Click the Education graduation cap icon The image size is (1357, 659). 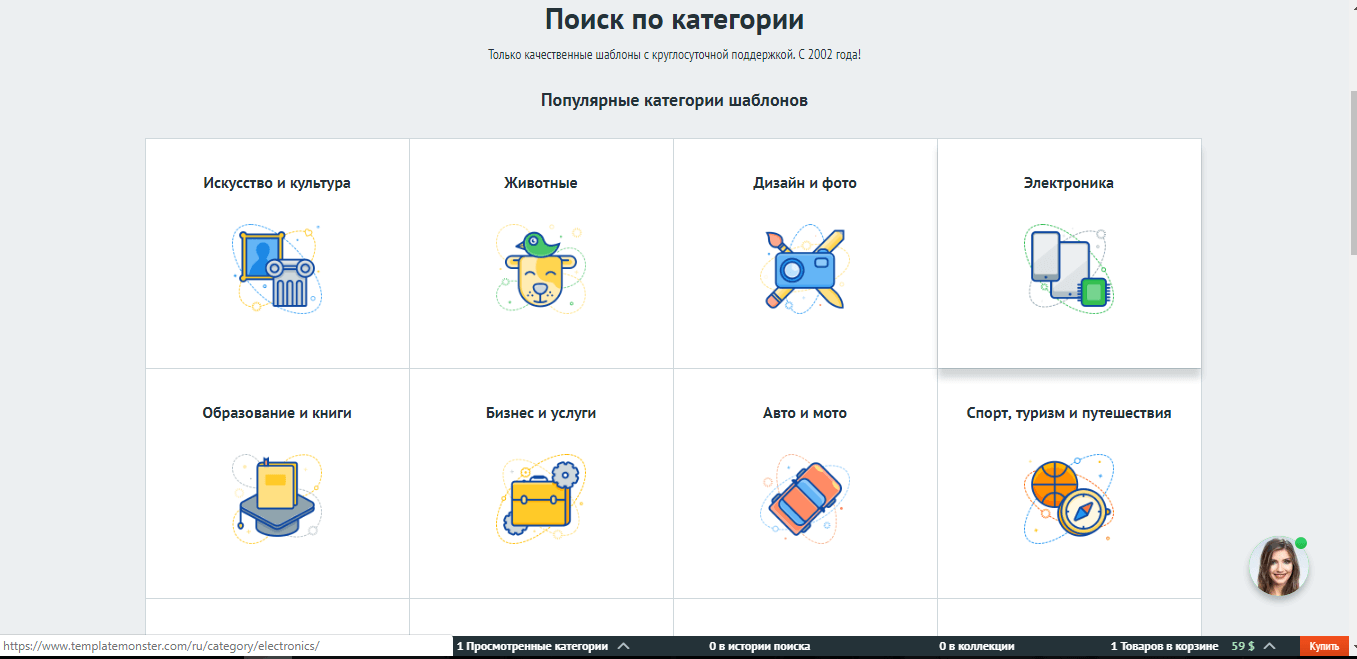click(x=276, y=499)
